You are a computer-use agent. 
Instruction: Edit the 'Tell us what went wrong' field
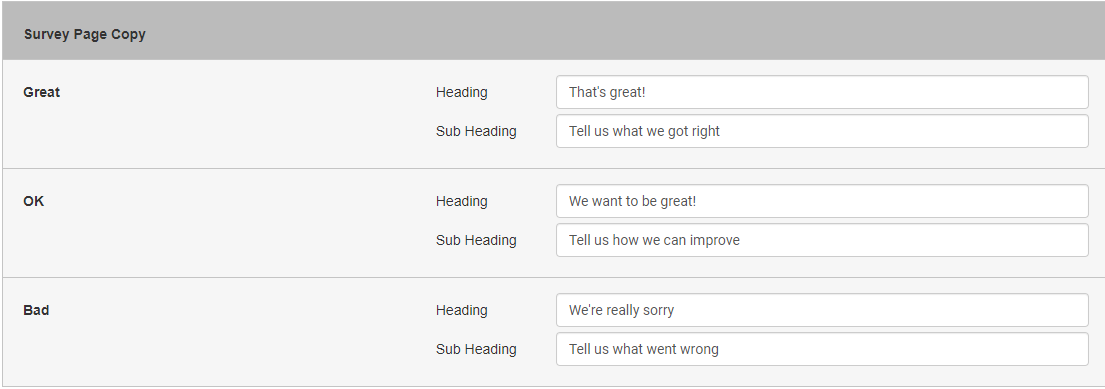pos(822,350)
